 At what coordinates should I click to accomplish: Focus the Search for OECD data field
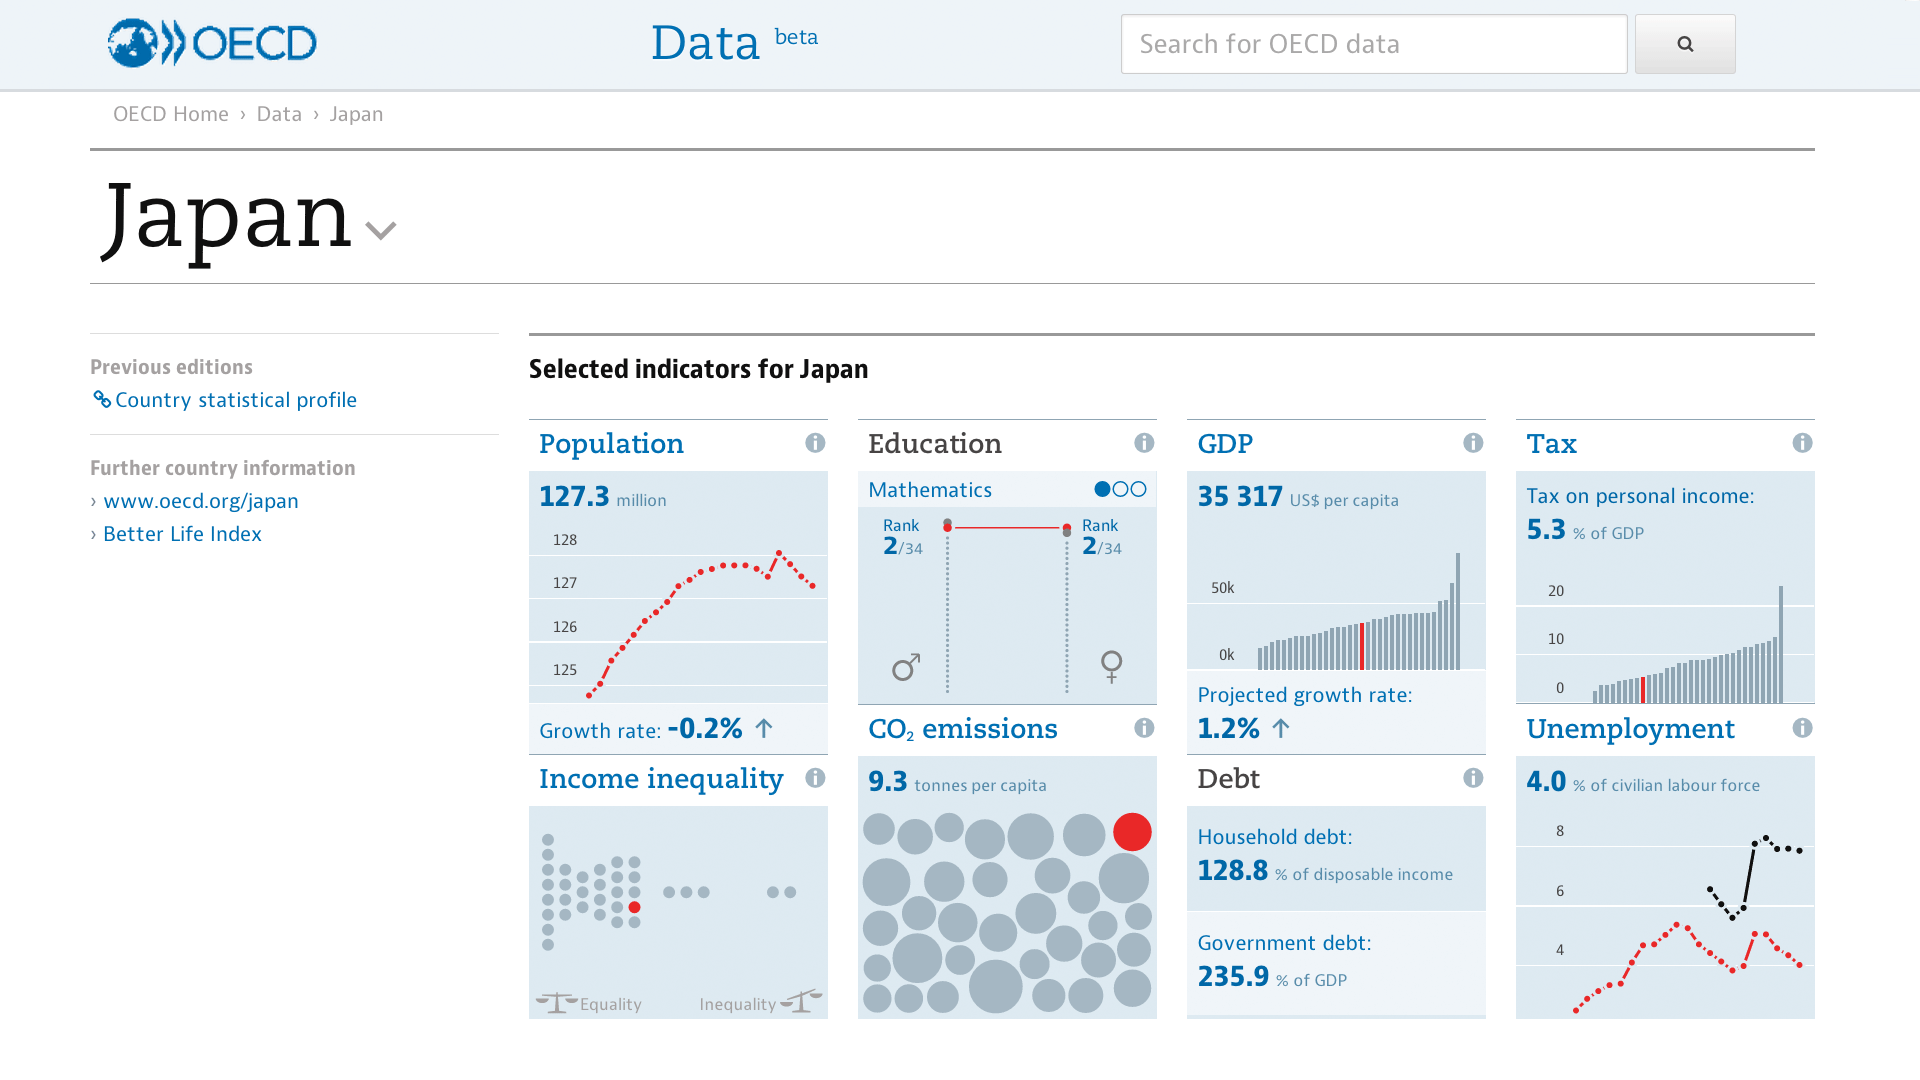coord(1373,44)
